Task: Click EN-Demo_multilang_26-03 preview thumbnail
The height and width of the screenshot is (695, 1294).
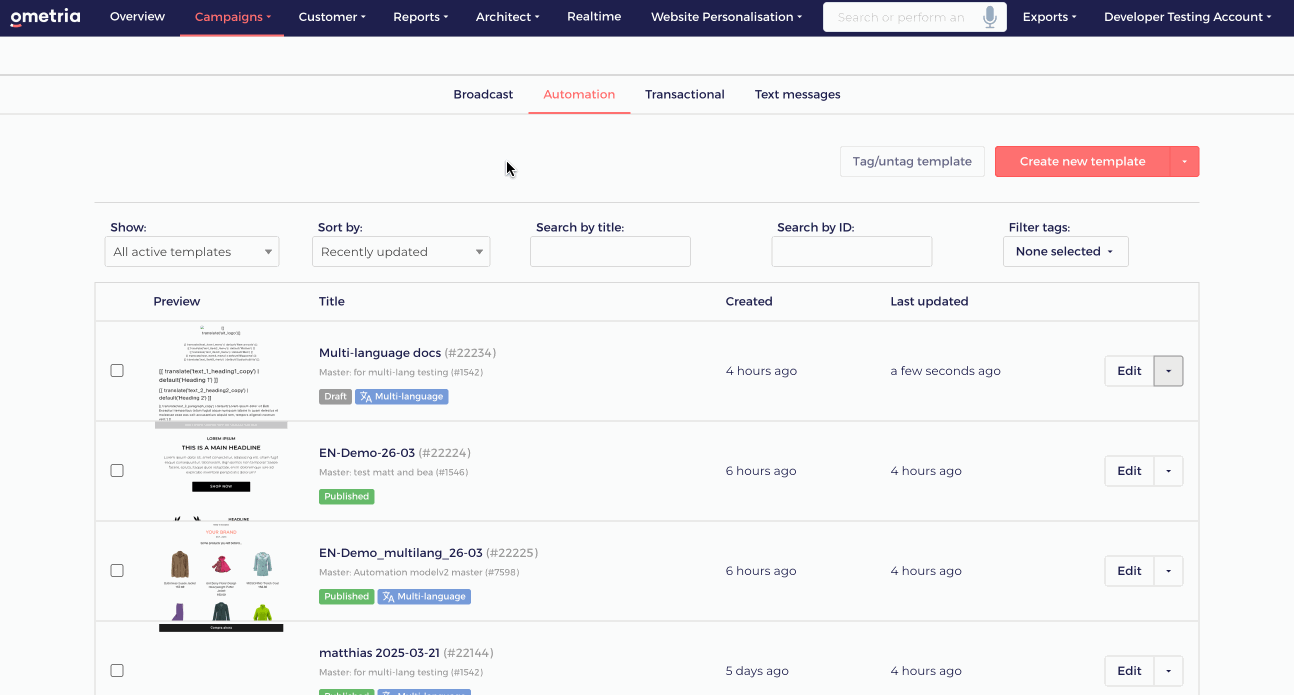Action: tap(221, 576)
